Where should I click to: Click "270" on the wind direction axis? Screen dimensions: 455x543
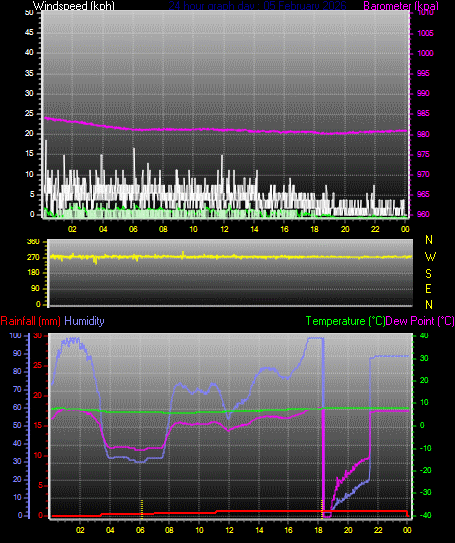click(x=33, y=258)
